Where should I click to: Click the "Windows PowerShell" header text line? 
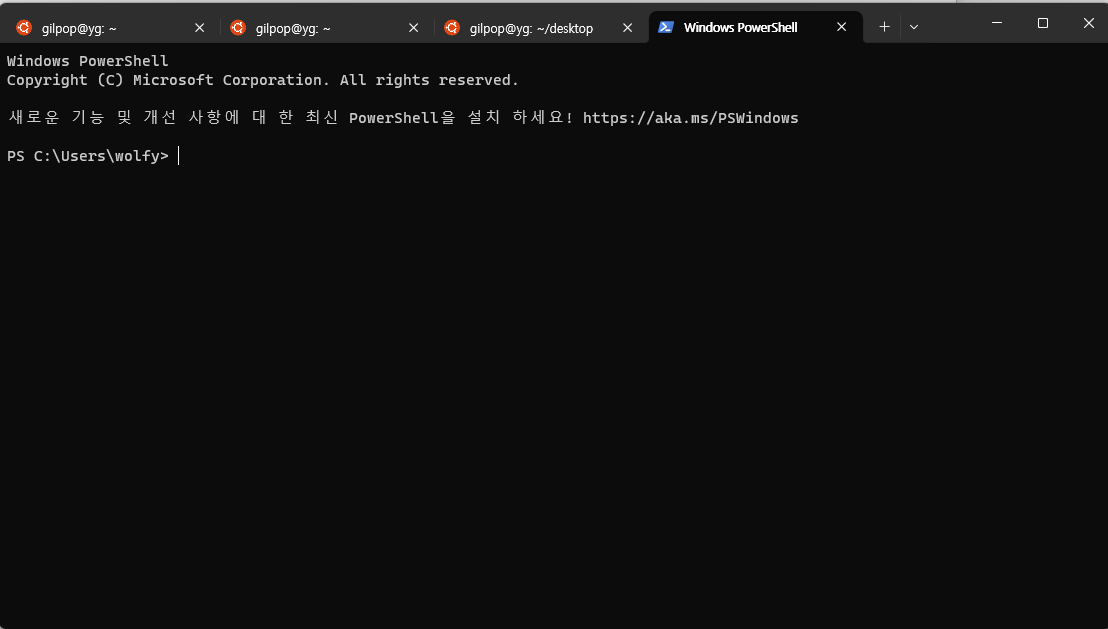(x=88, y=61)
